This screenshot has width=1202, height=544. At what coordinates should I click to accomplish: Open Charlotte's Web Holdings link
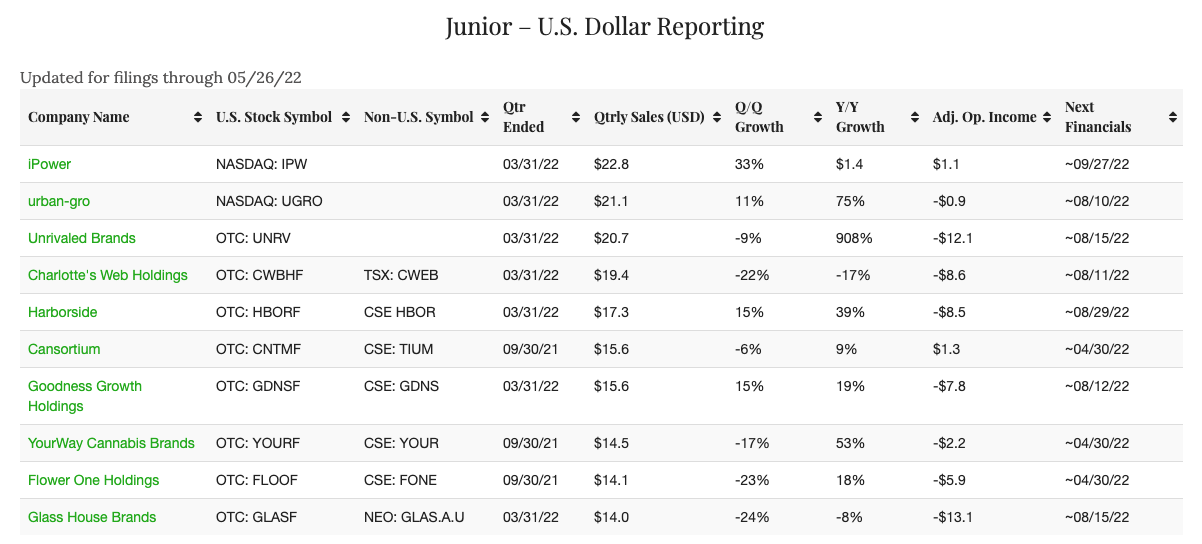(x=108, y=275)
